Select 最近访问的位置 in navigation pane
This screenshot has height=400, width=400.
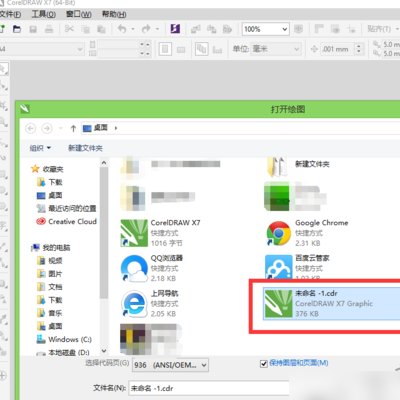coord(72,209)
